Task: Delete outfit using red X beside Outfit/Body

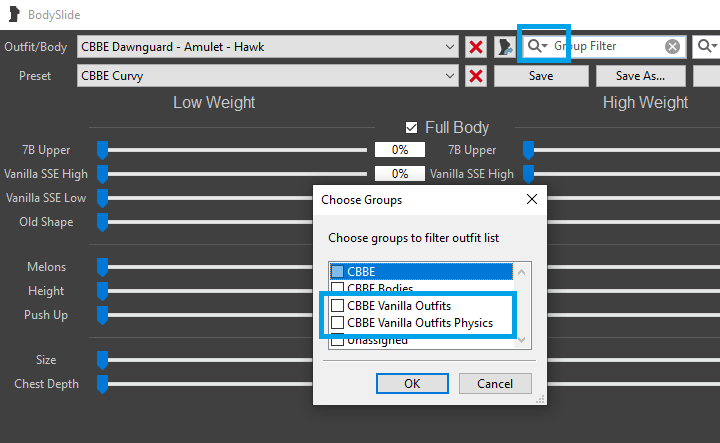Action: [476, 47]
